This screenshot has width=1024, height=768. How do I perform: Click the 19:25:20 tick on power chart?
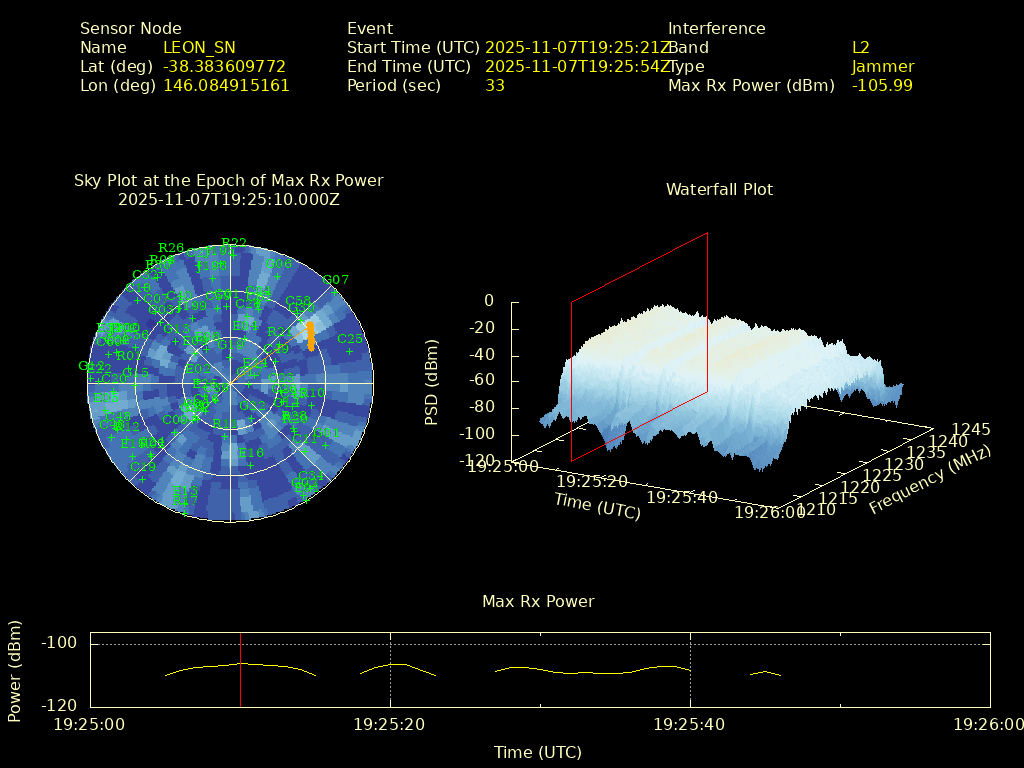tap(390, 723)
